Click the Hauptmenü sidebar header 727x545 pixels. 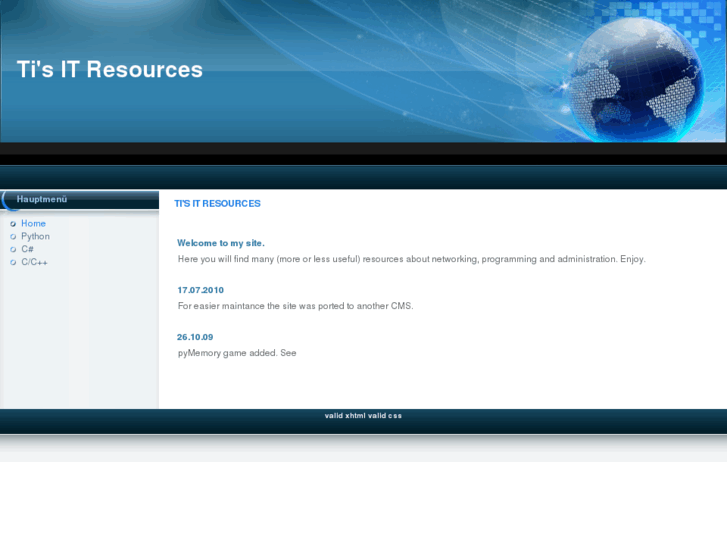point(80,199)
